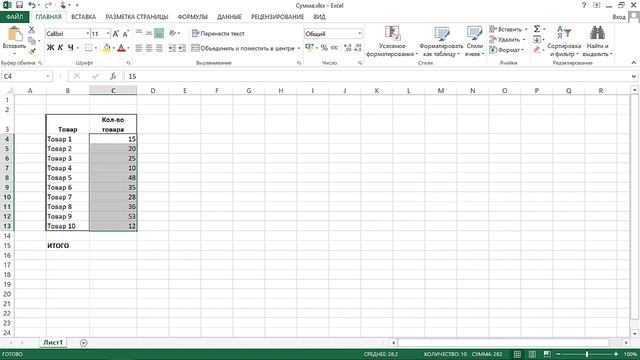Open Find & Select binoculars icon
This screenshot has height=360, width=640.
click(598, 33)
